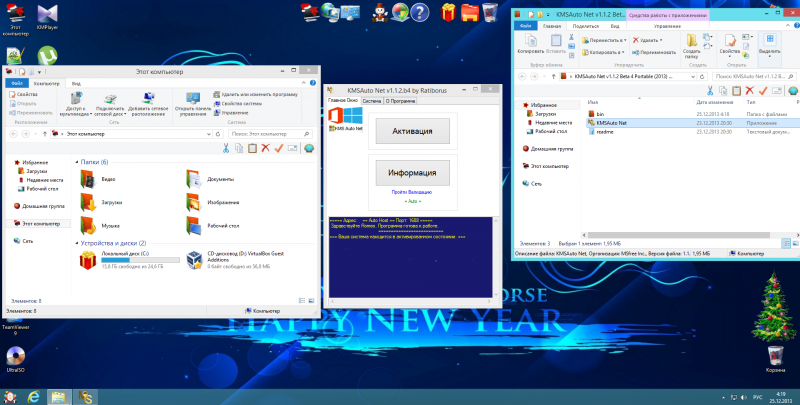Image resolution: width=800 pixels, height=405 pixels.
Task: Open the UltraISO desktop shortcut
Action: tap(16, 360)
